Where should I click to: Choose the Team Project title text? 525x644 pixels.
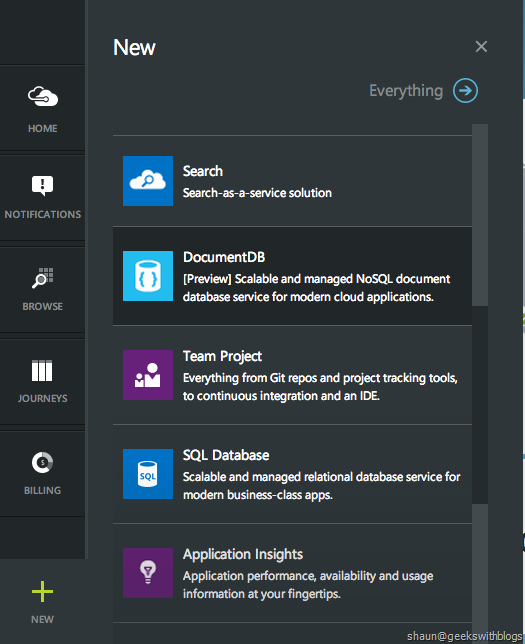pos(222,356)
